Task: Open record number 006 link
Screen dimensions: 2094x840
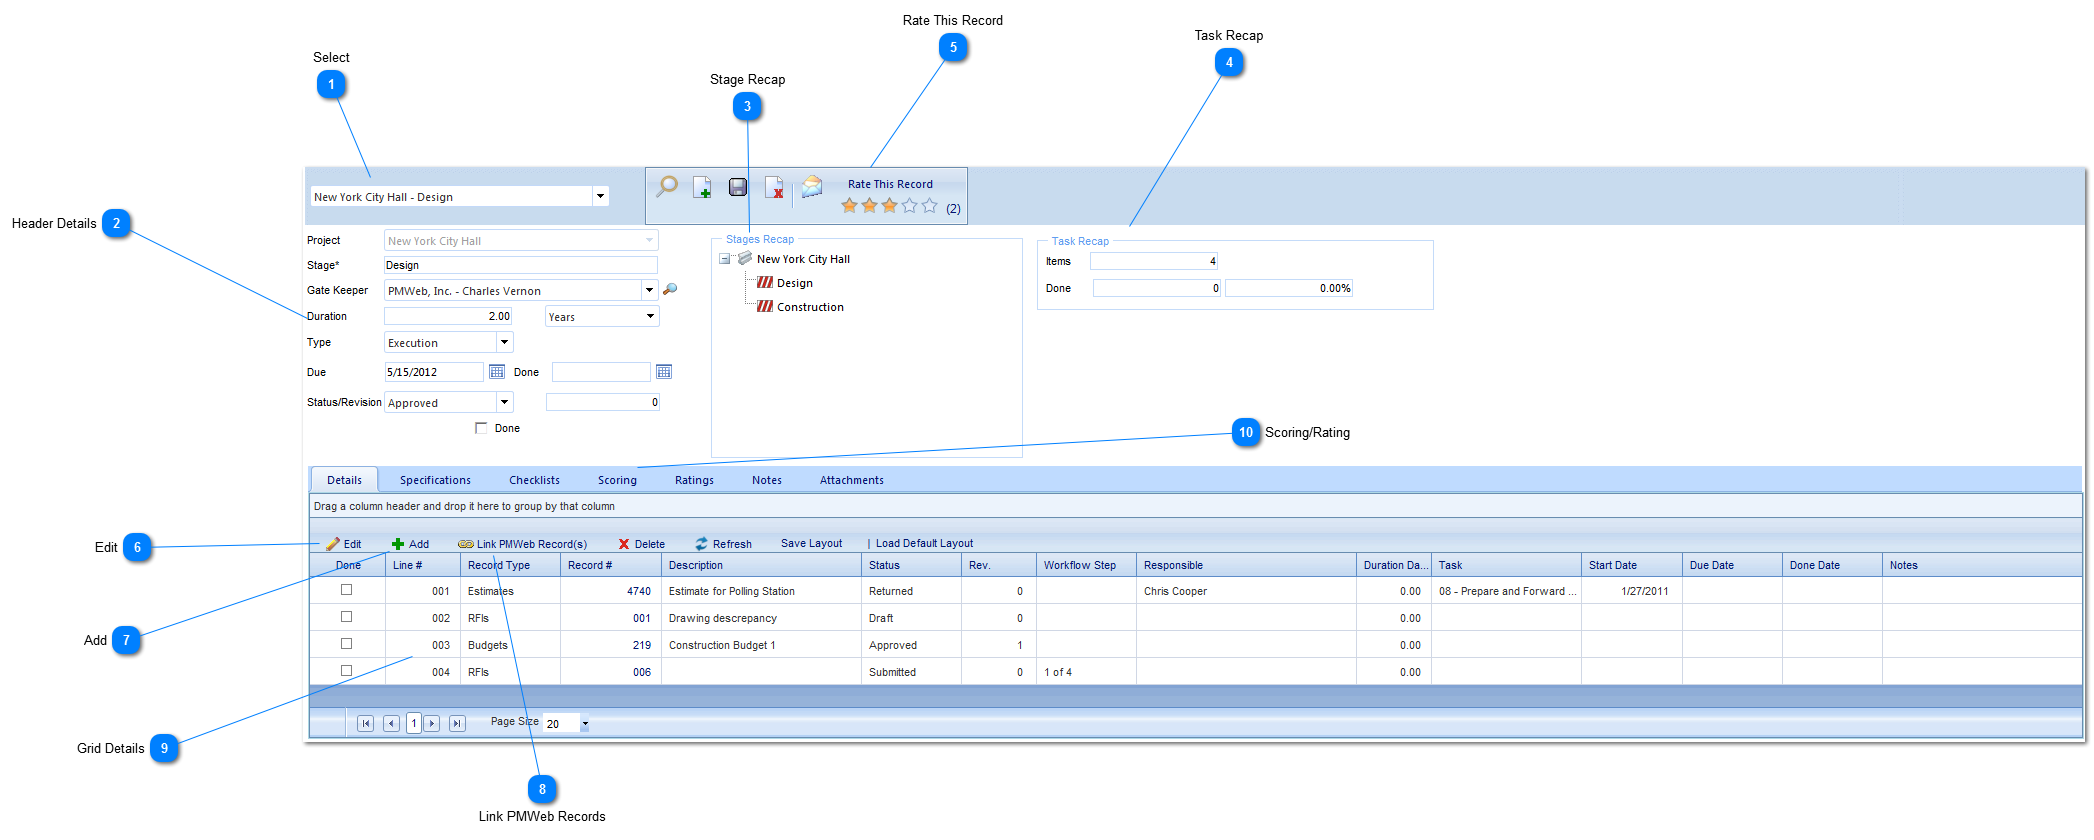Action: [x=642, y=672]
